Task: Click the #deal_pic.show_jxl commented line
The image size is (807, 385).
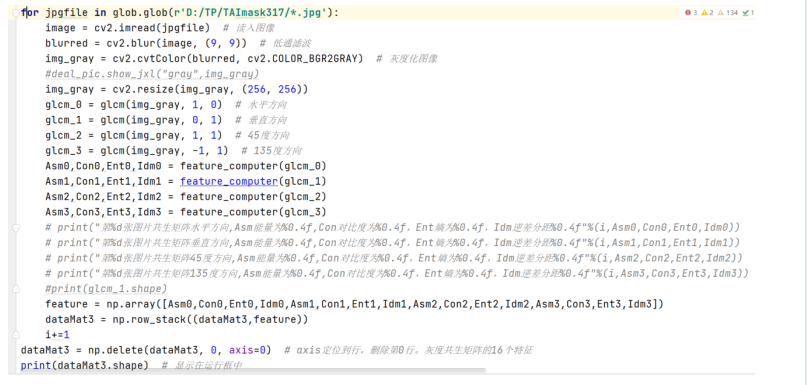Action: (x=152, y=74)
